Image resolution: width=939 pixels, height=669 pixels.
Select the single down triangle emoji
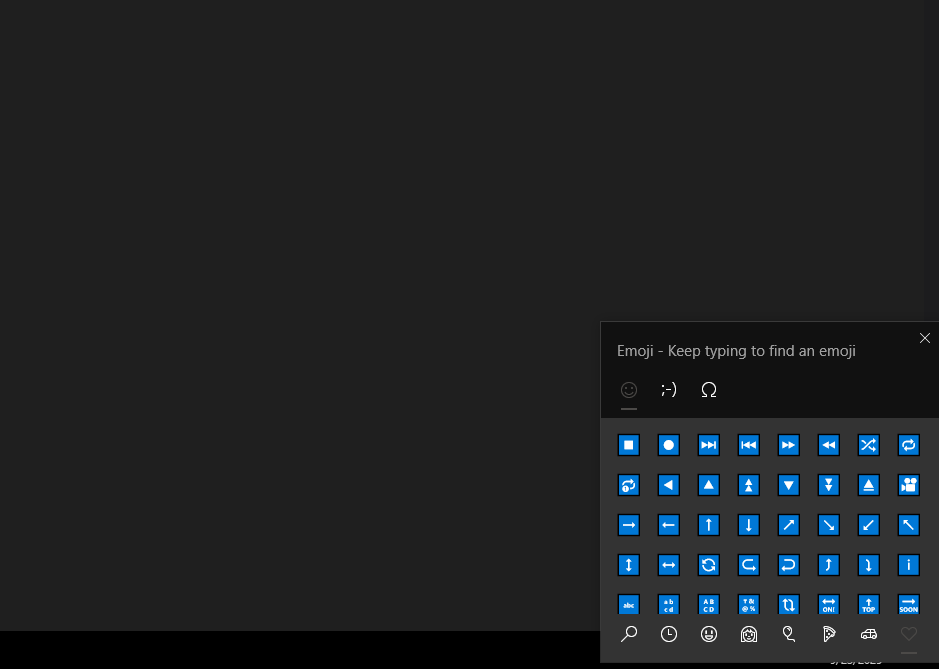789,485
